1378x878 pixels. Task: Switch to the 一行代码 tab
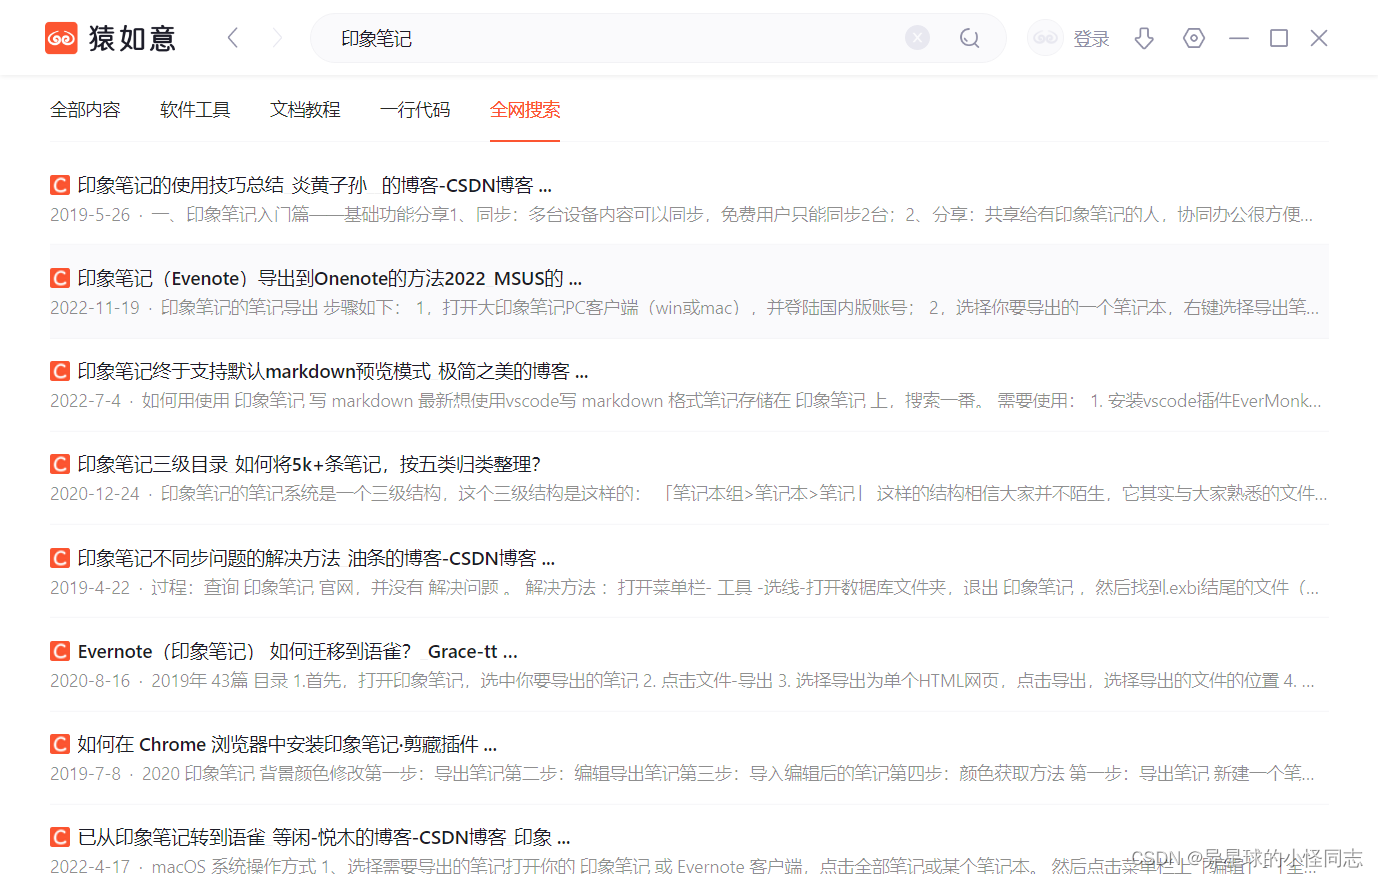(x=415, y=110)
